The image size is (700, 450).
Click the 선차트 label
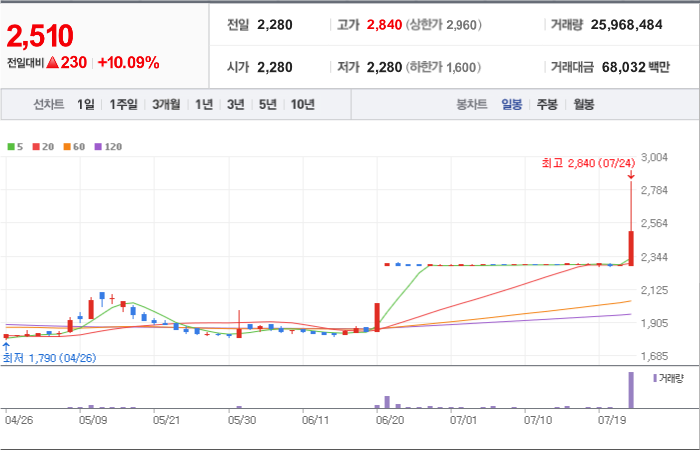(49, 104)
